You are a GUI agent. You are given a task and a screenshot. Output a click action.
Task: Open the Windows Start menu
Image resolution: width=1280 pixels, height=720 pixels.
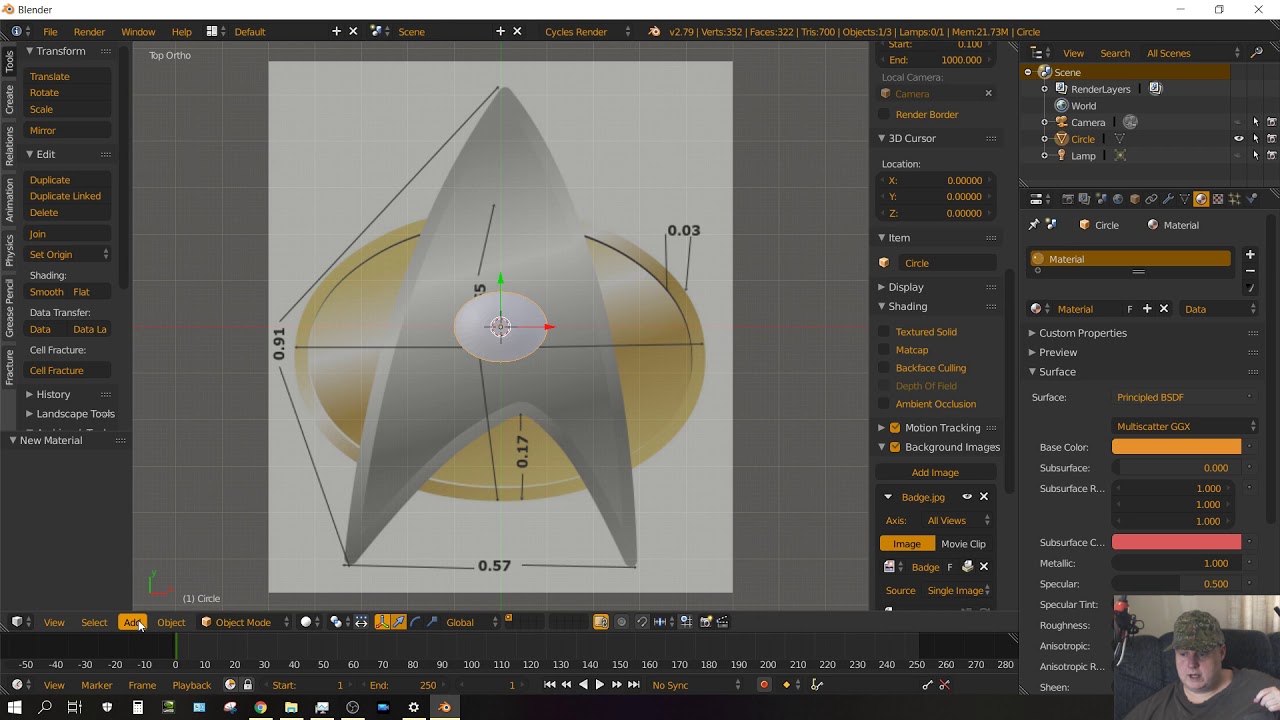[14, 707]
